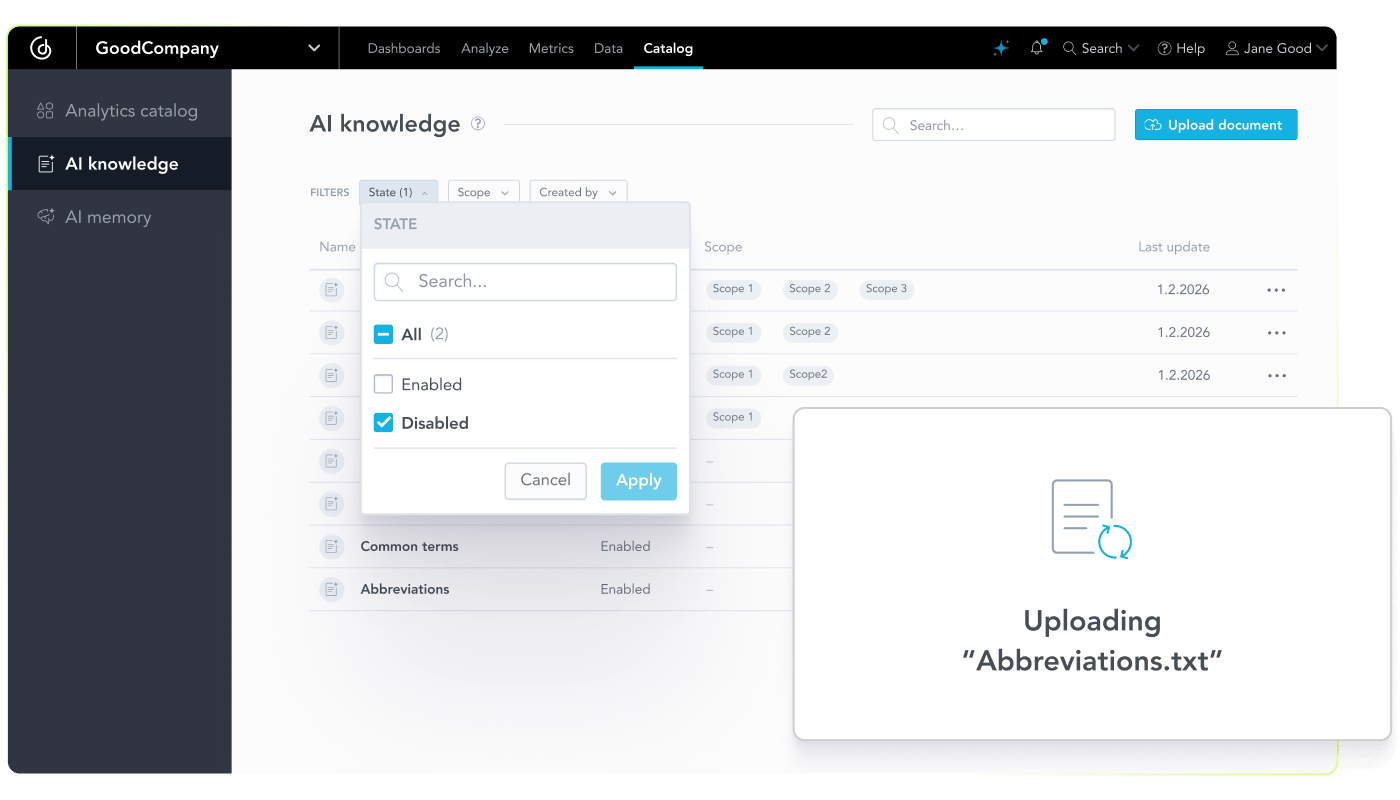The height and width of the screenshot is (800, 1400).
Task: Click the document icon beside Common terms
Action: 331,547
